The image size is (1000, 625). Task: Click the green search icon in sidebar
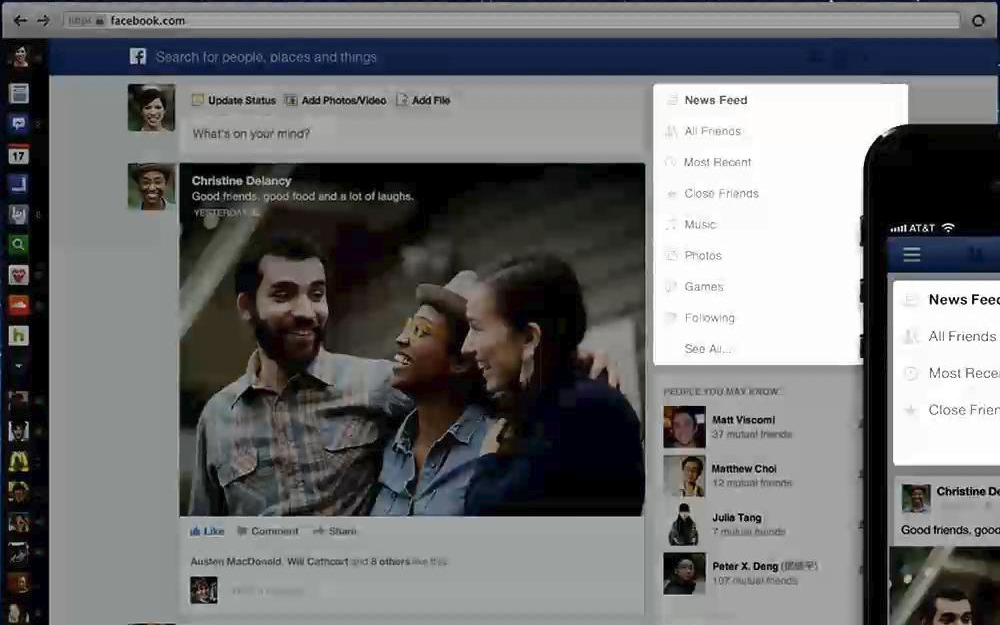(x=19, y=244)
